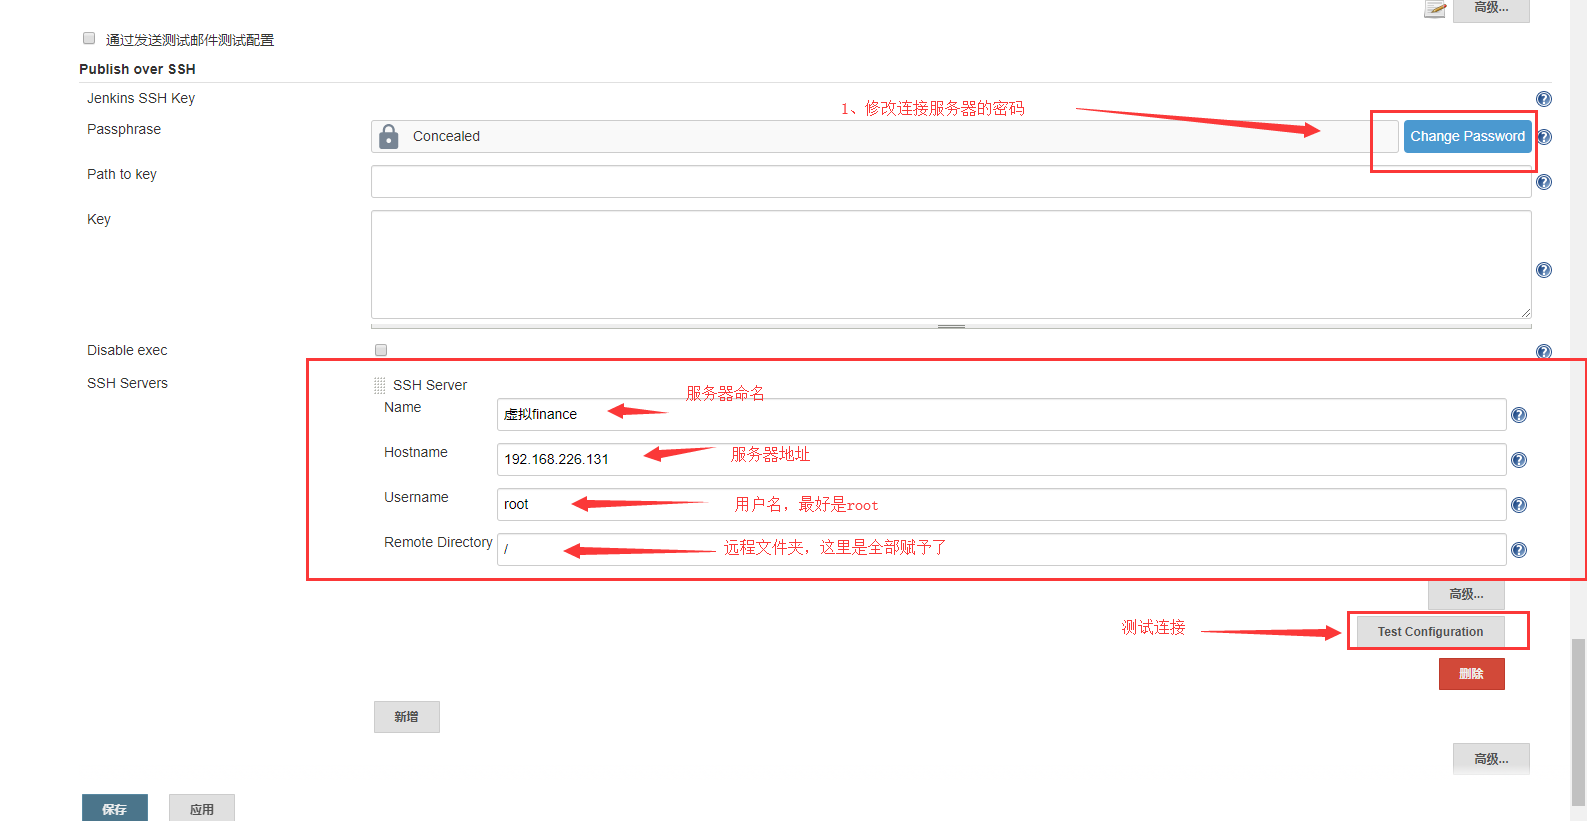Tick the send test e-mail checkbox
The height and width of the screenshot is (821, 1587).
tap(89, 39)
